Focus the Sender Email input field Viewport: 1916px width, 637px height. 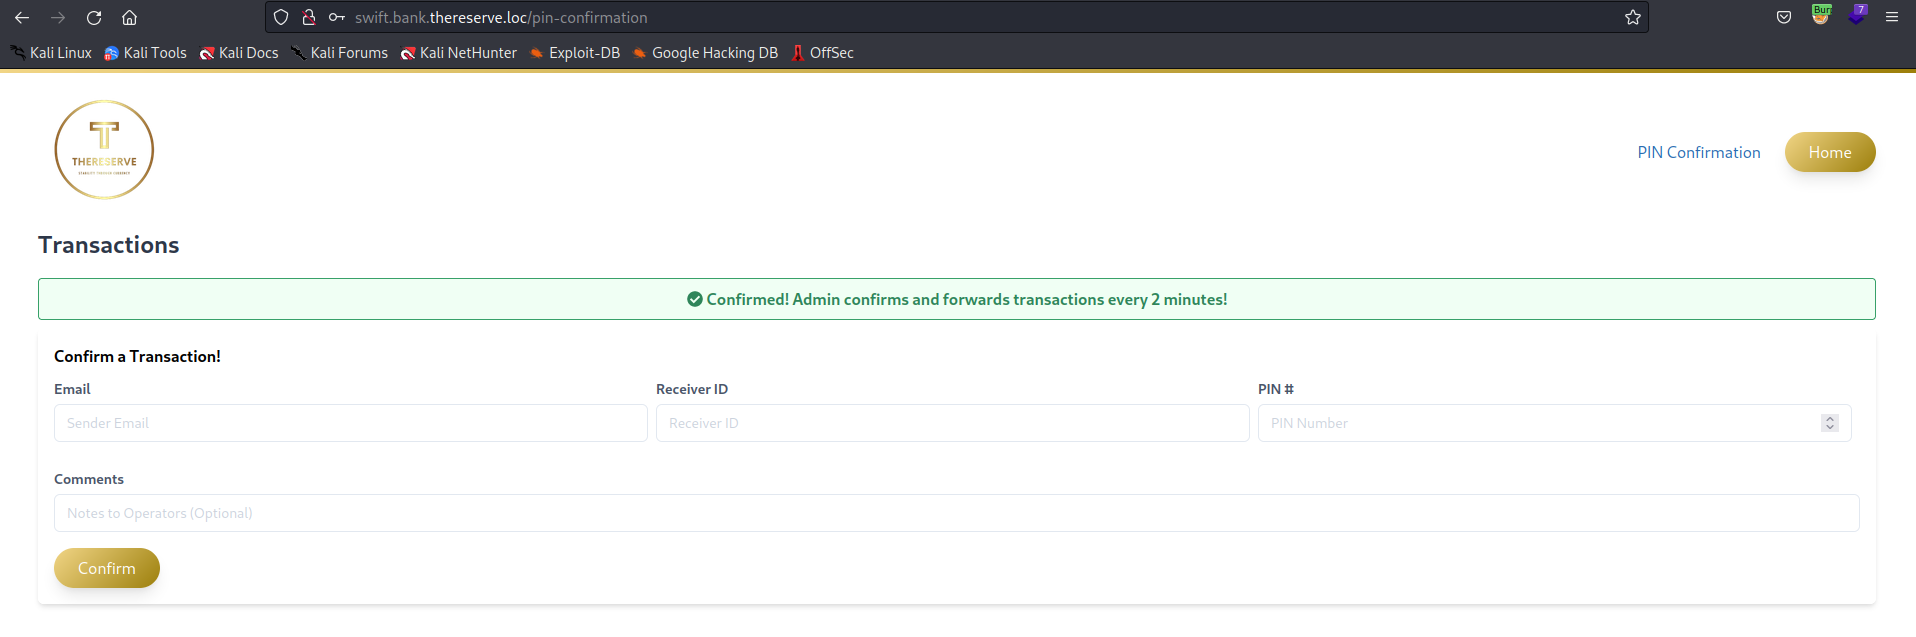click(x=350, y=423)
